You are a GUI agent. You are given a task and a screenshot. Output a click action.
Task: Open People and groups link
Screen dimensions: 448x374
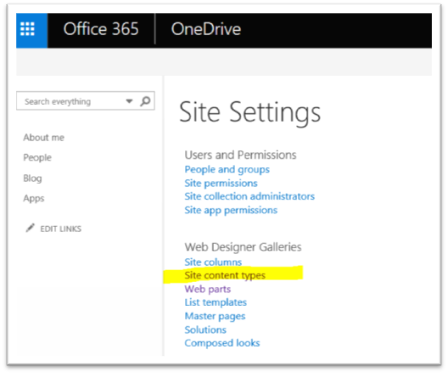227,170
